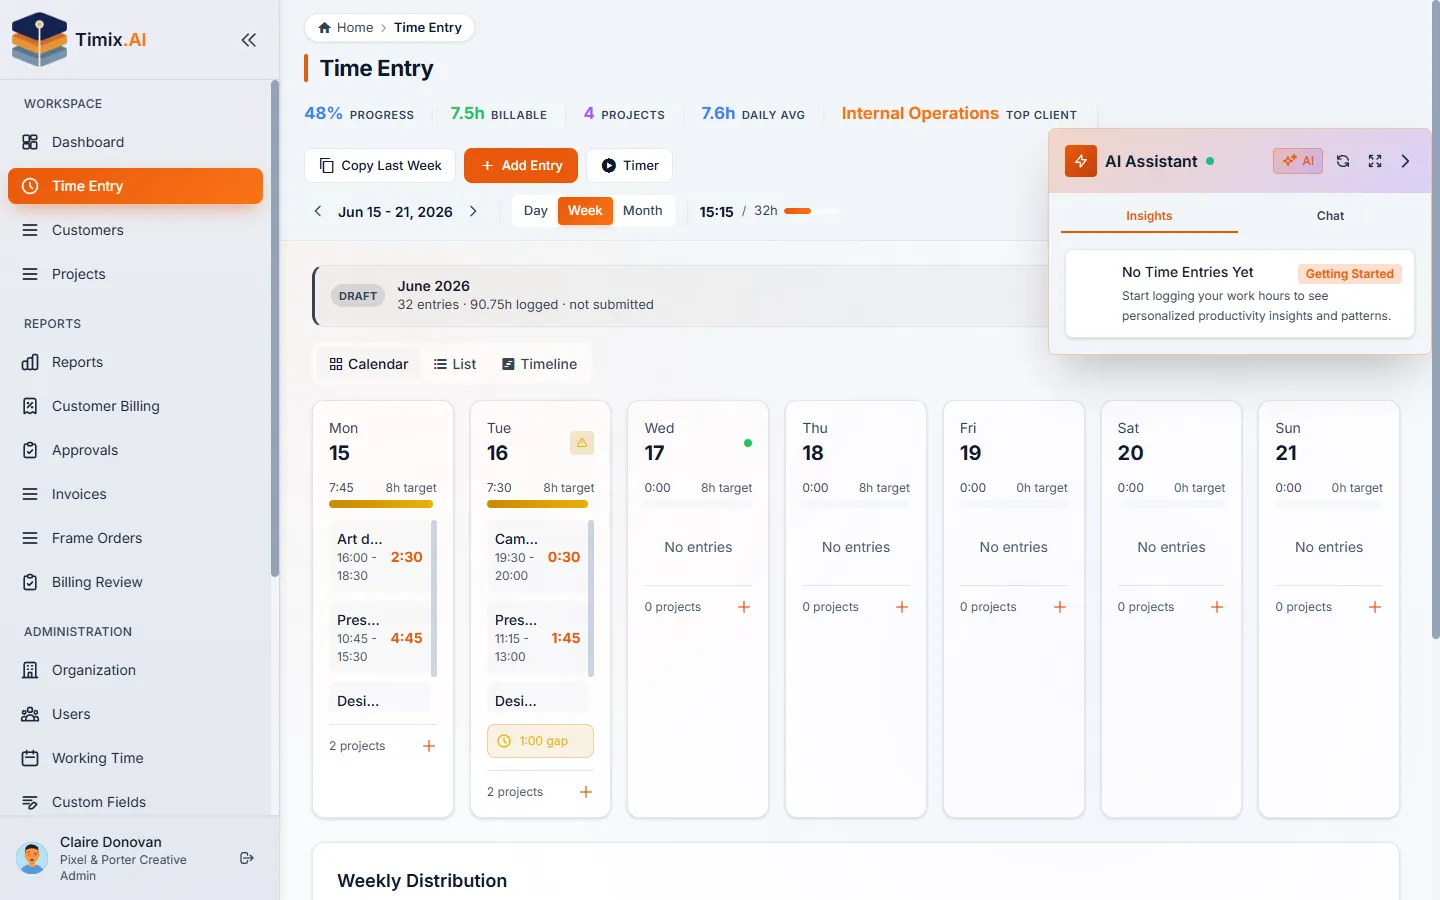Screen dimensions: 1440x900
Task: Click the 48% progress stat
Action: click(x=359, y=114)
